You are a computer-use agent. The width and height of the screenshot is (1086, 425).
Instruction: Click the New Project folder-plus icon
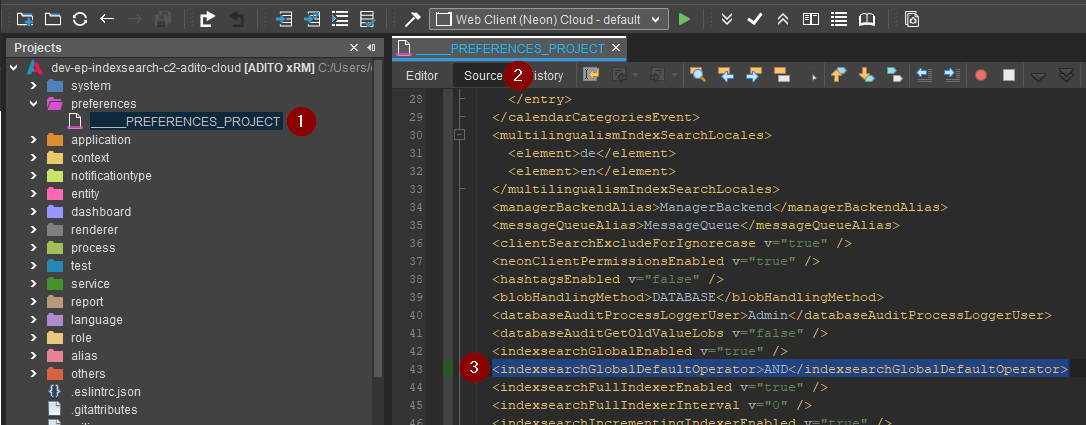[x=25, y=19]
